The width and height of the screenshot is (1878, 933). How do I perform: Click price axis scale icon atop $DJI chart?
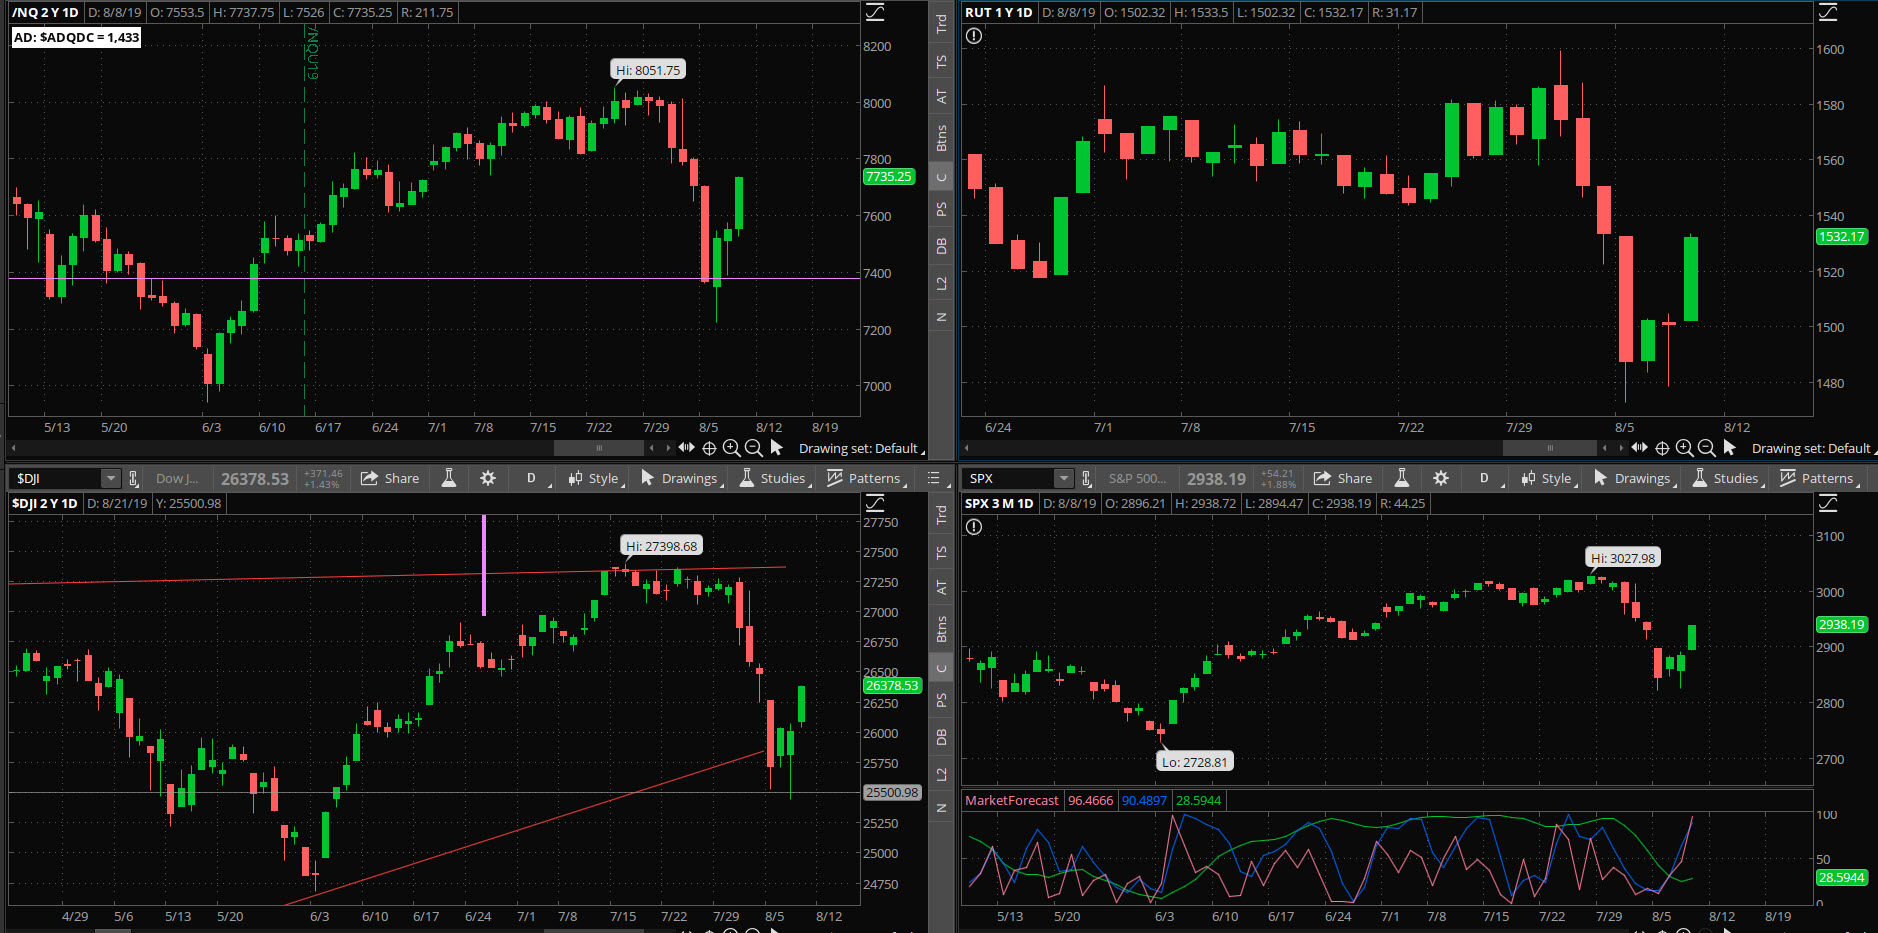point(875,503)
